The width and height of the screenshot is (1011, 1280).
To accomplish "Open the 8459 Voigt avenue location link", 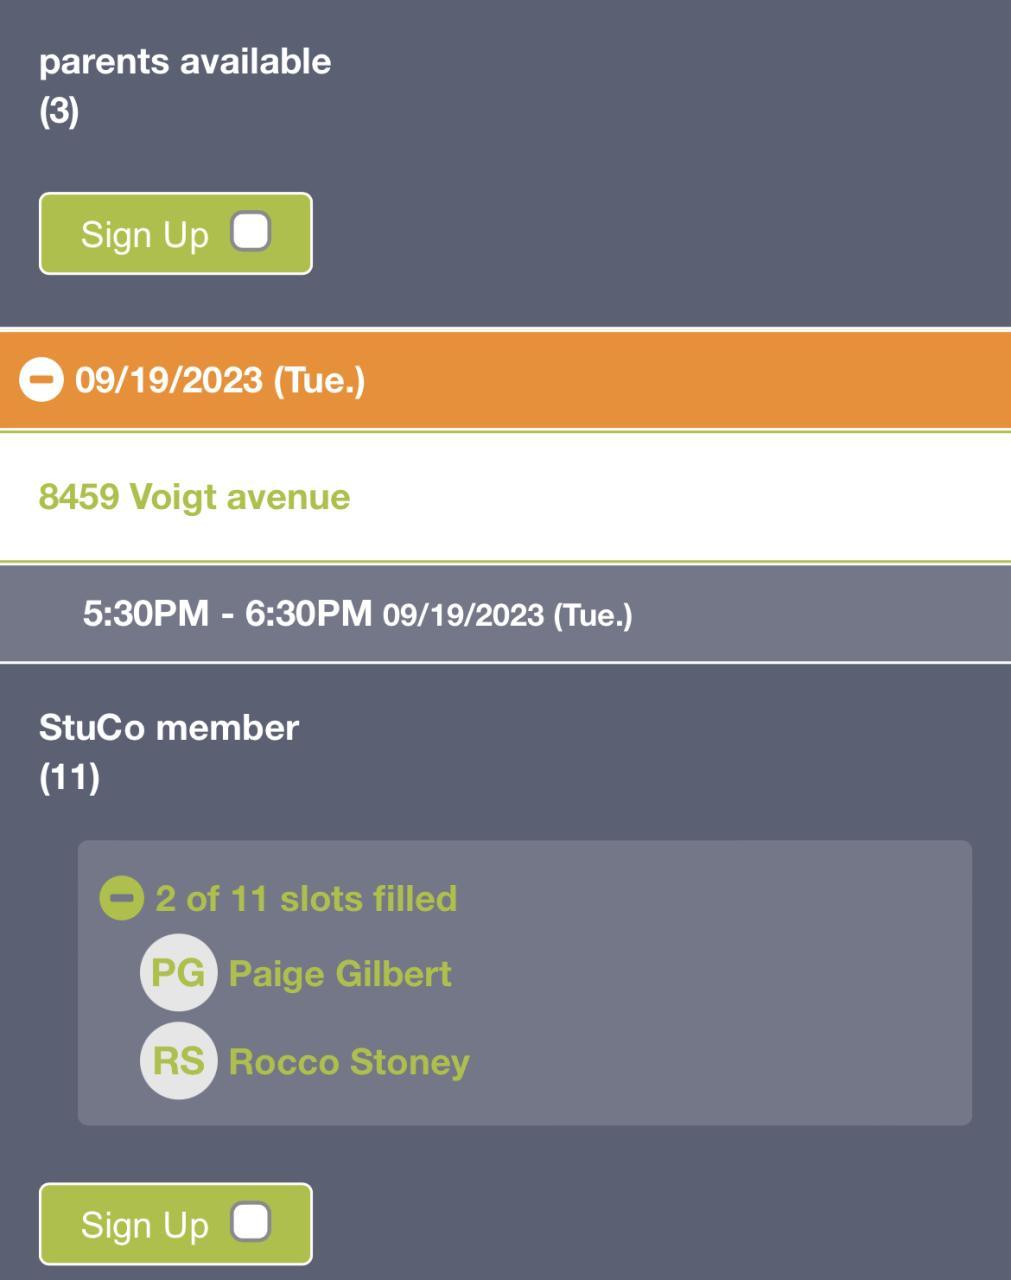I will (x=194, y=497).
